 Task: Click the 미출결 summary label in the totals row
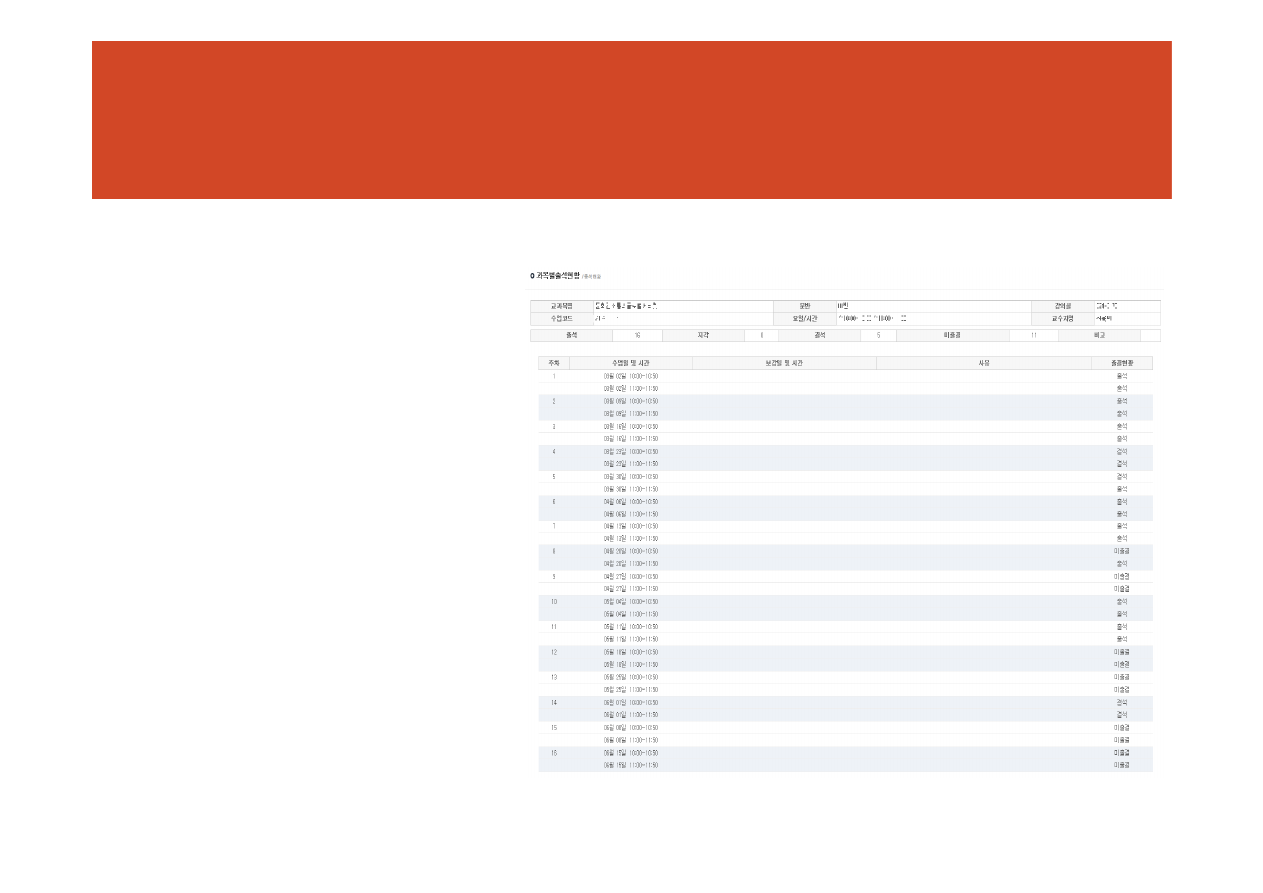coord(952,336)
